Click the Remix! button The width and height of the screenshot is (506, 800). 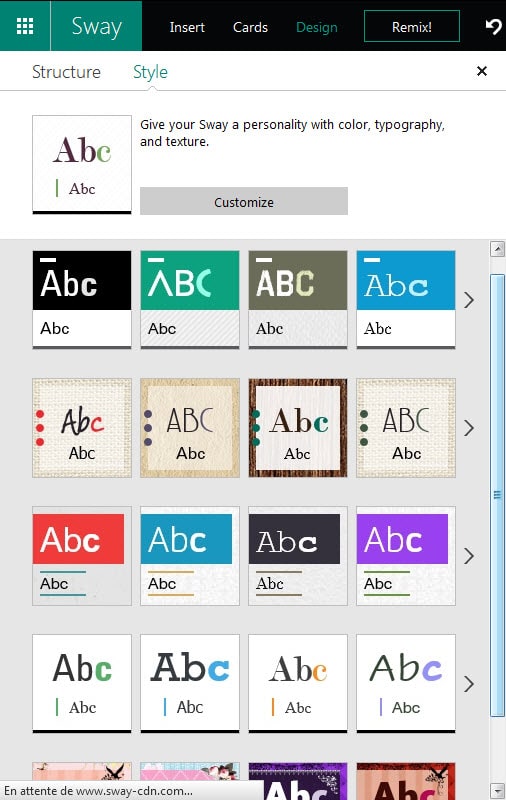point(412,27)
